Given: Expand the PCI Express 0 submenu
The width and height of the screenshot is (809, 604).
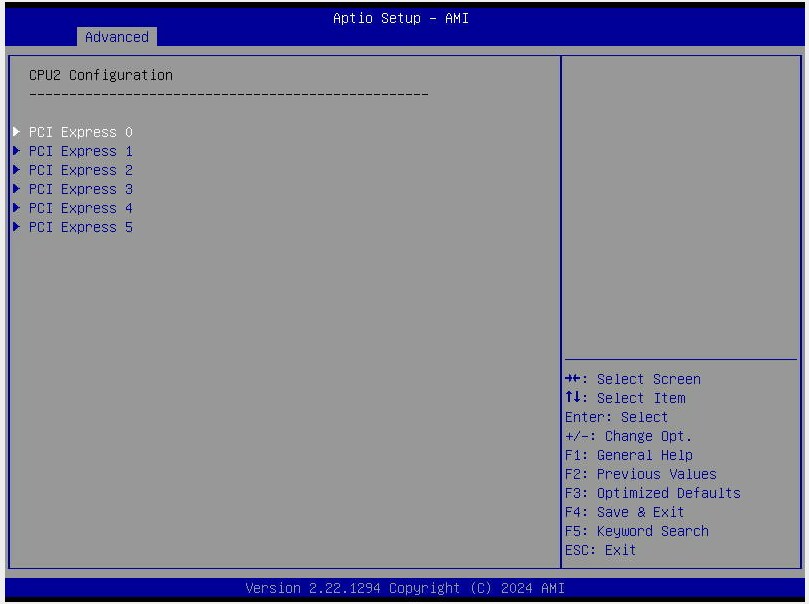Looking at the screenshot, I should (80, 131).
